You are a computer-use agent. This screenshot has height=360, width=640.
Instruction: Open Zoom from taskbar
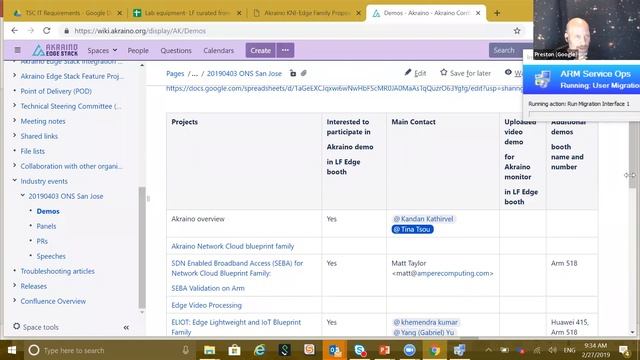[409, 350]
